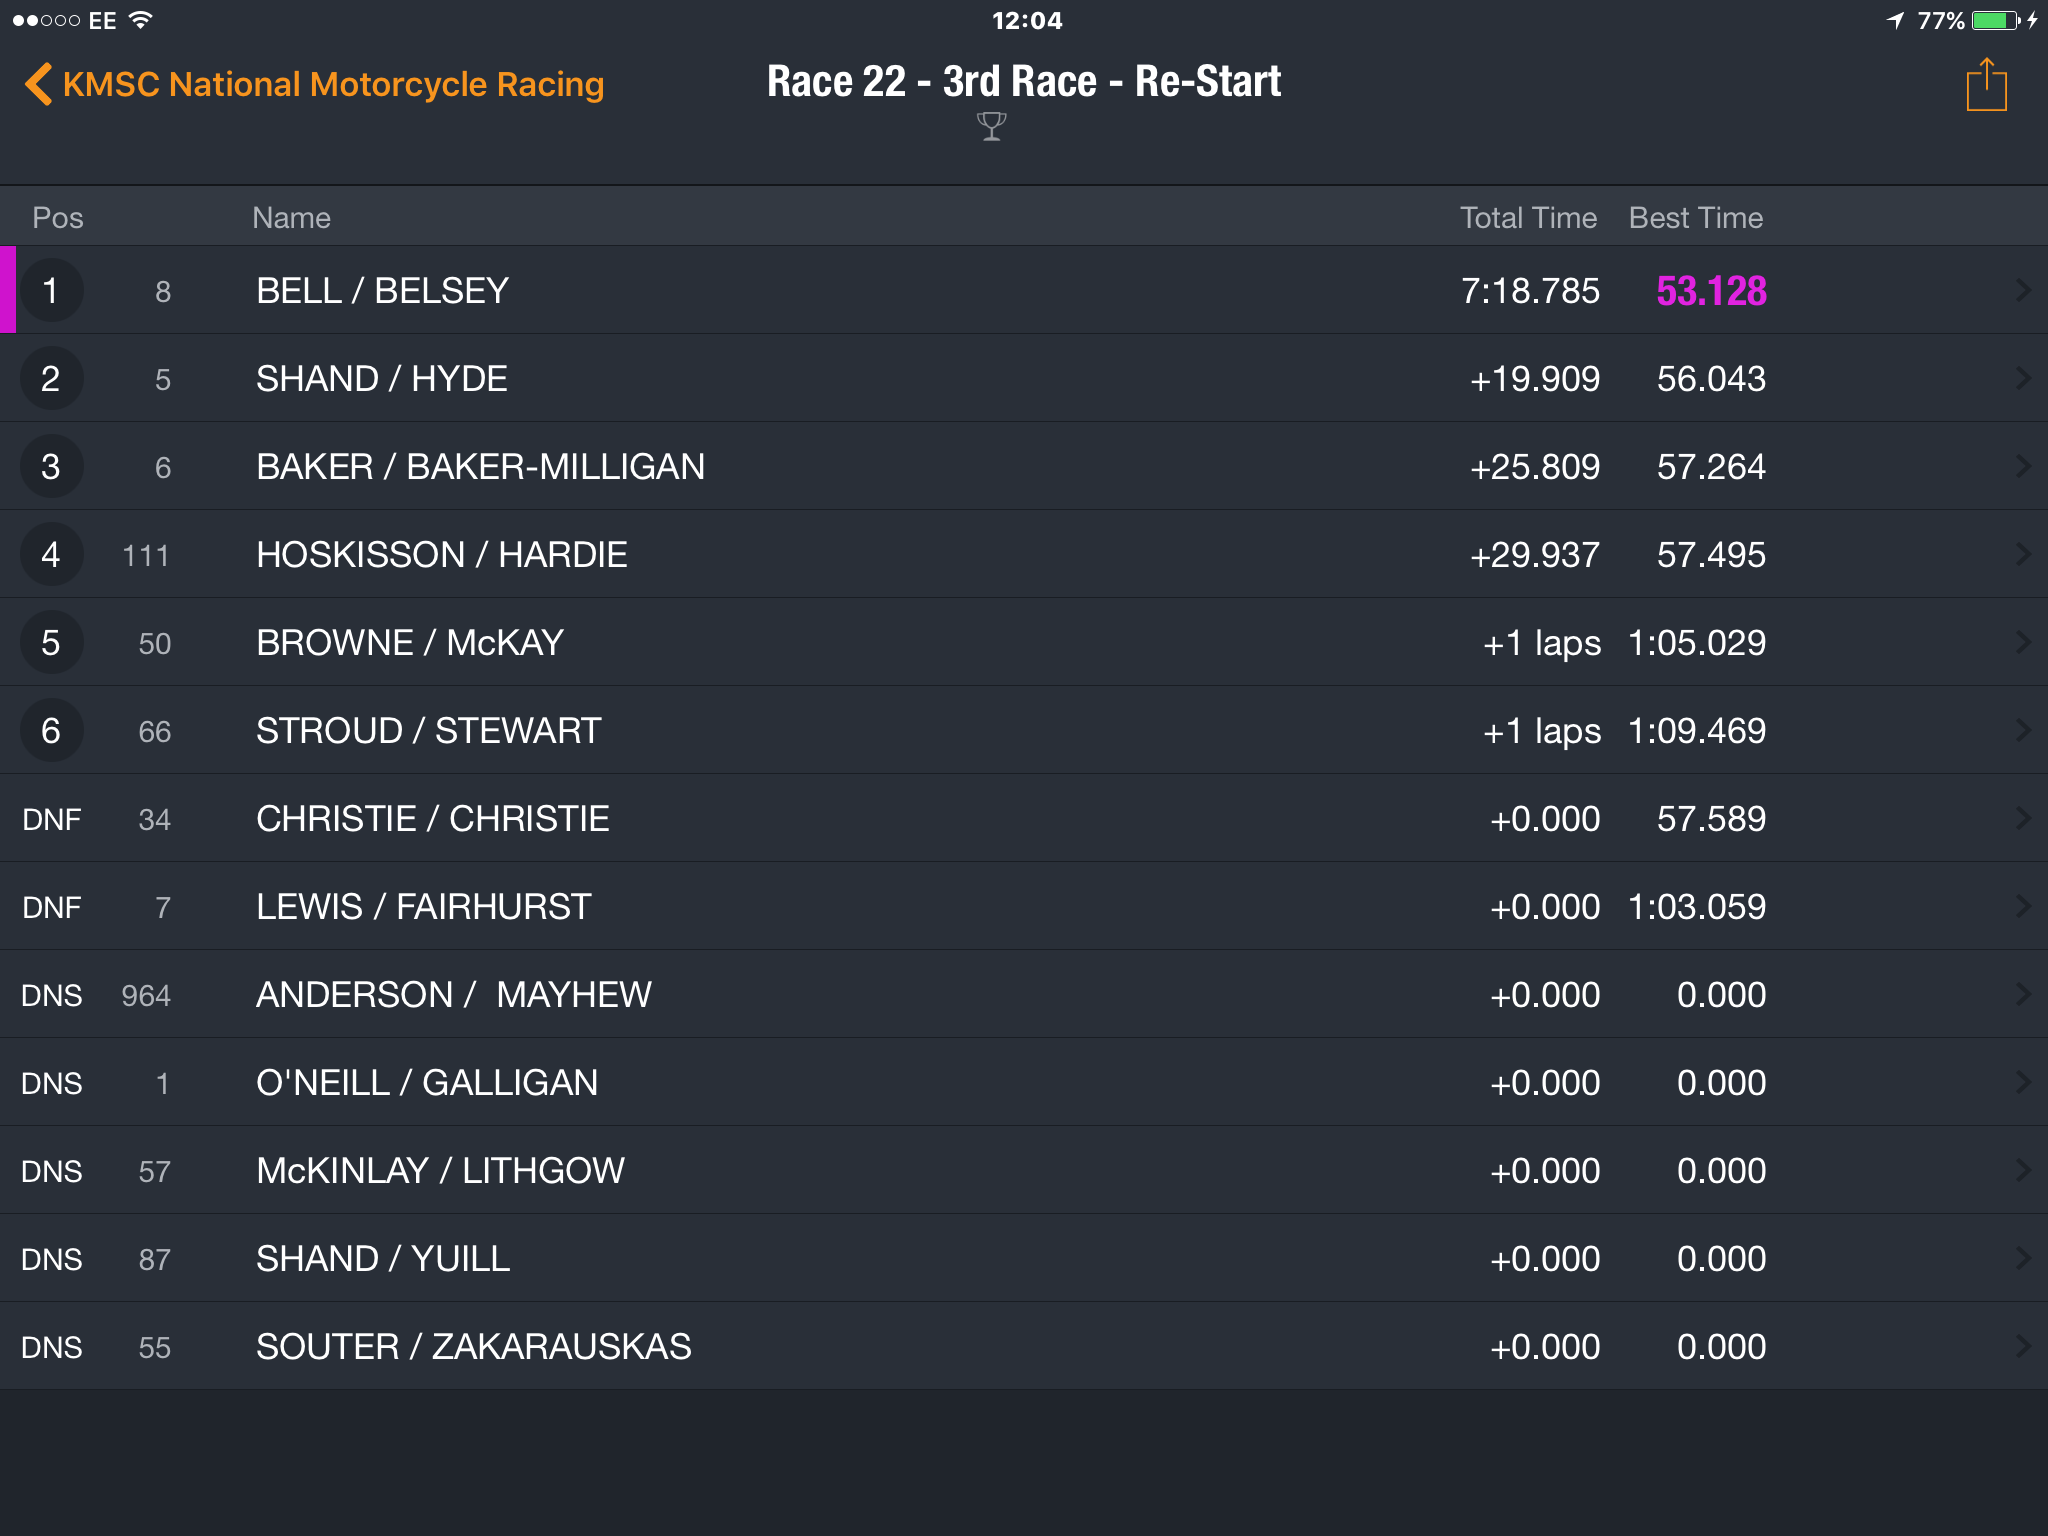Tap the position 4 circle badge
This screenshot has width=2048, height=1536.
(51, 554)
